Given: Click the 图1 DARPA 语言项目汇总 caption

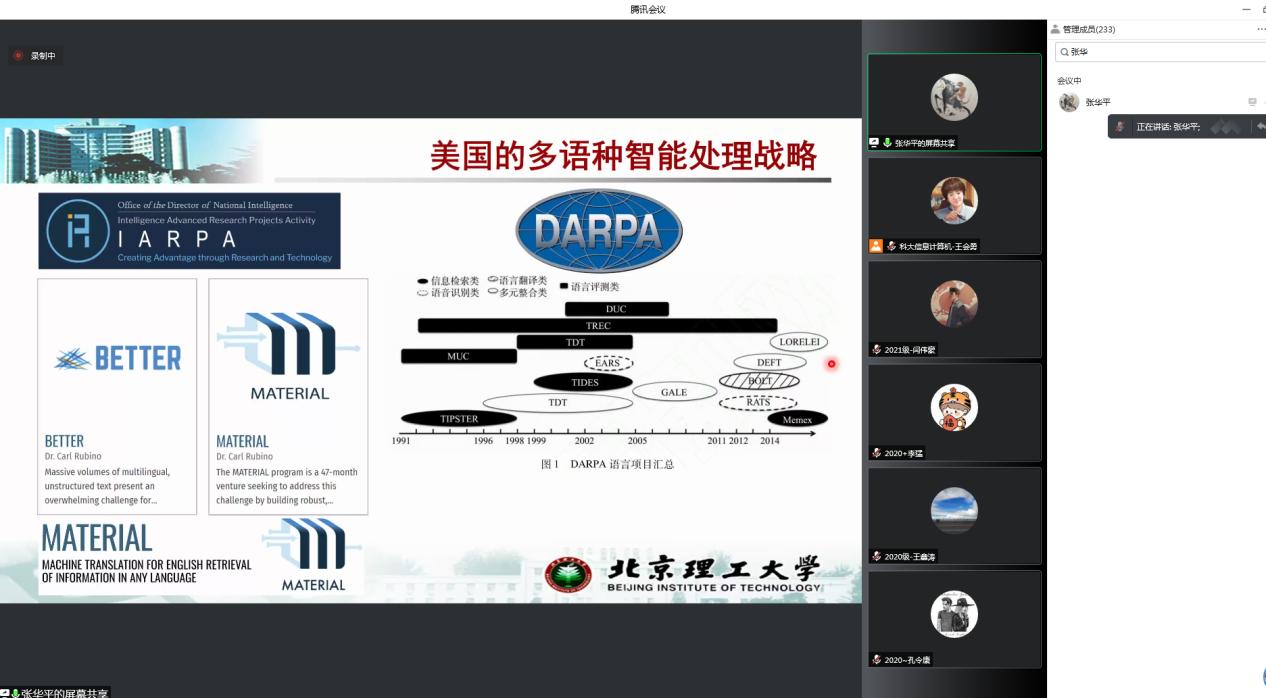Looking at the screenshot, I should coord(607,464).
